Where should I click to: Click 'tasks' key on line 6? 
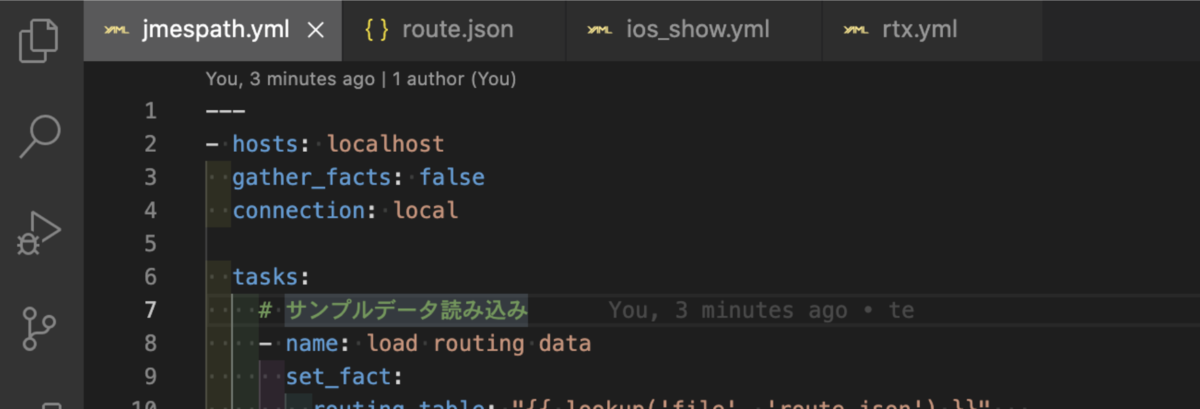click(x=265, y=276)
